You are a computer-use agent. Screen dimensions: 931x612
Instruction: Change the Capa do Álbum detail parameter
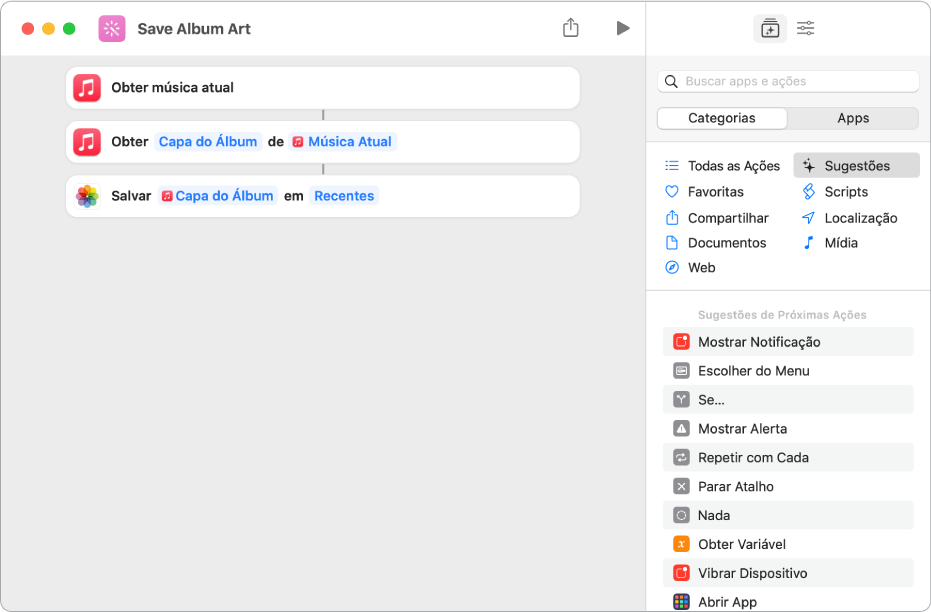coord(208,142)
